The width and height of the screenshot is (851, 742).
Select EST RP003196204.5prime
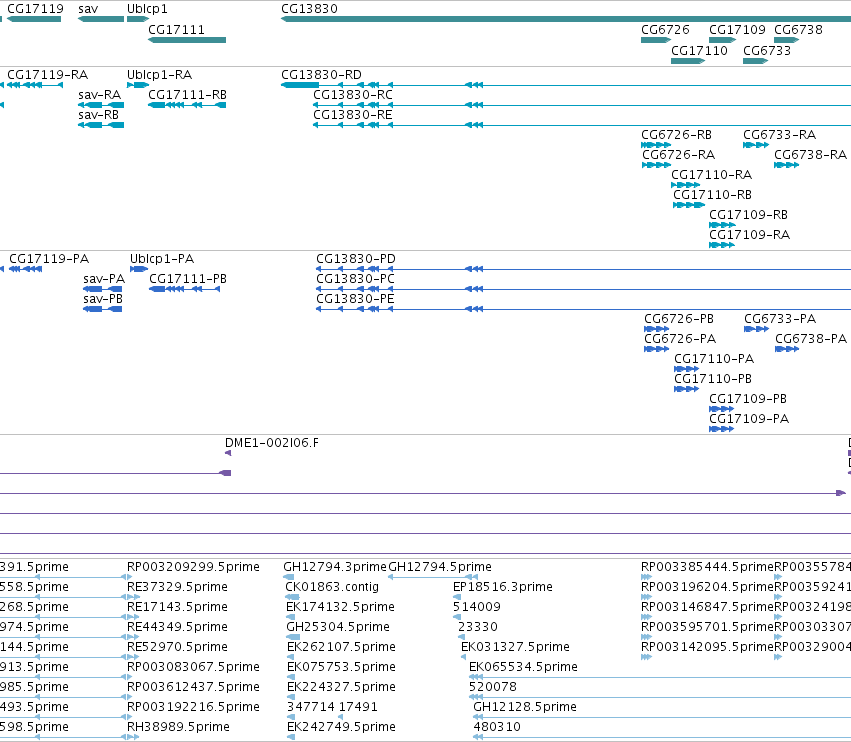tap(707, 587)
